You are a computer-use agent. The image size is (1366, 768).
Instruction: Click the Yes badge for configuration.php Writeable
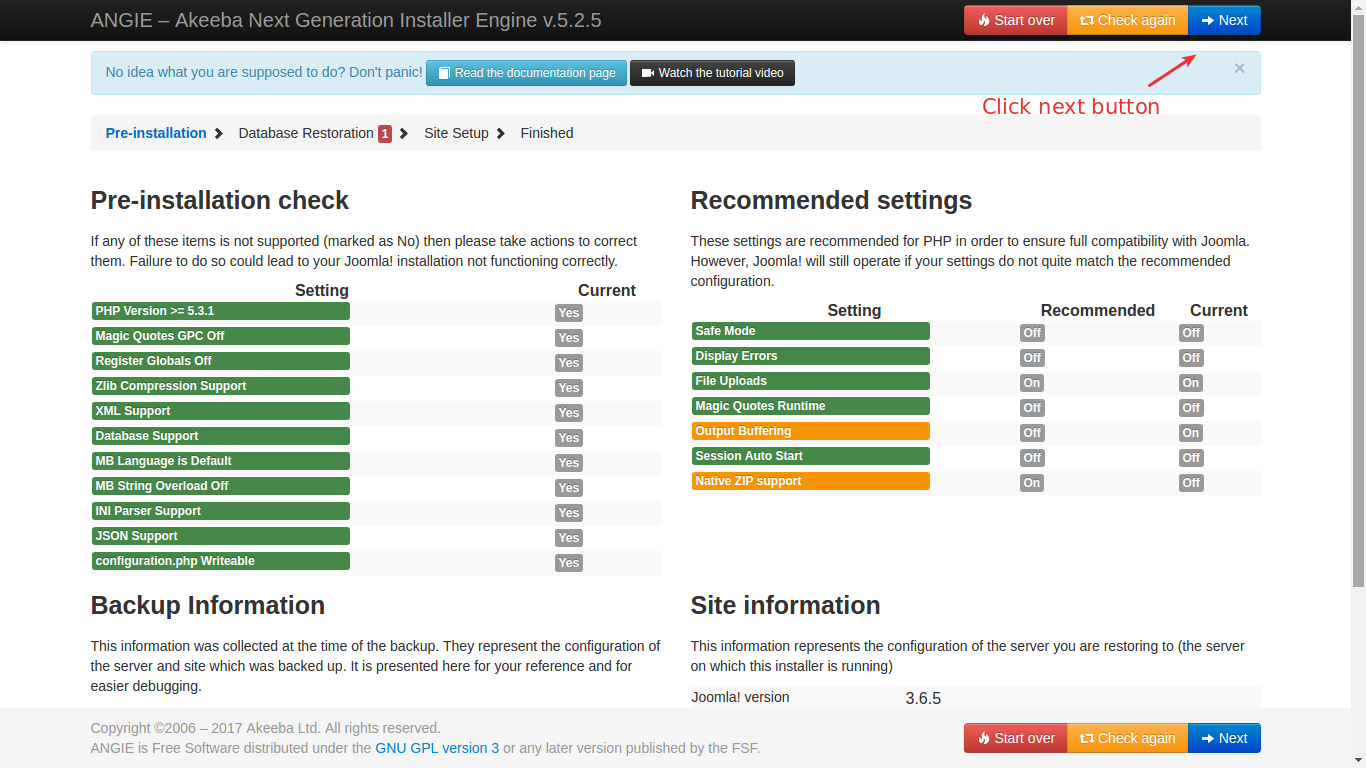569,563
